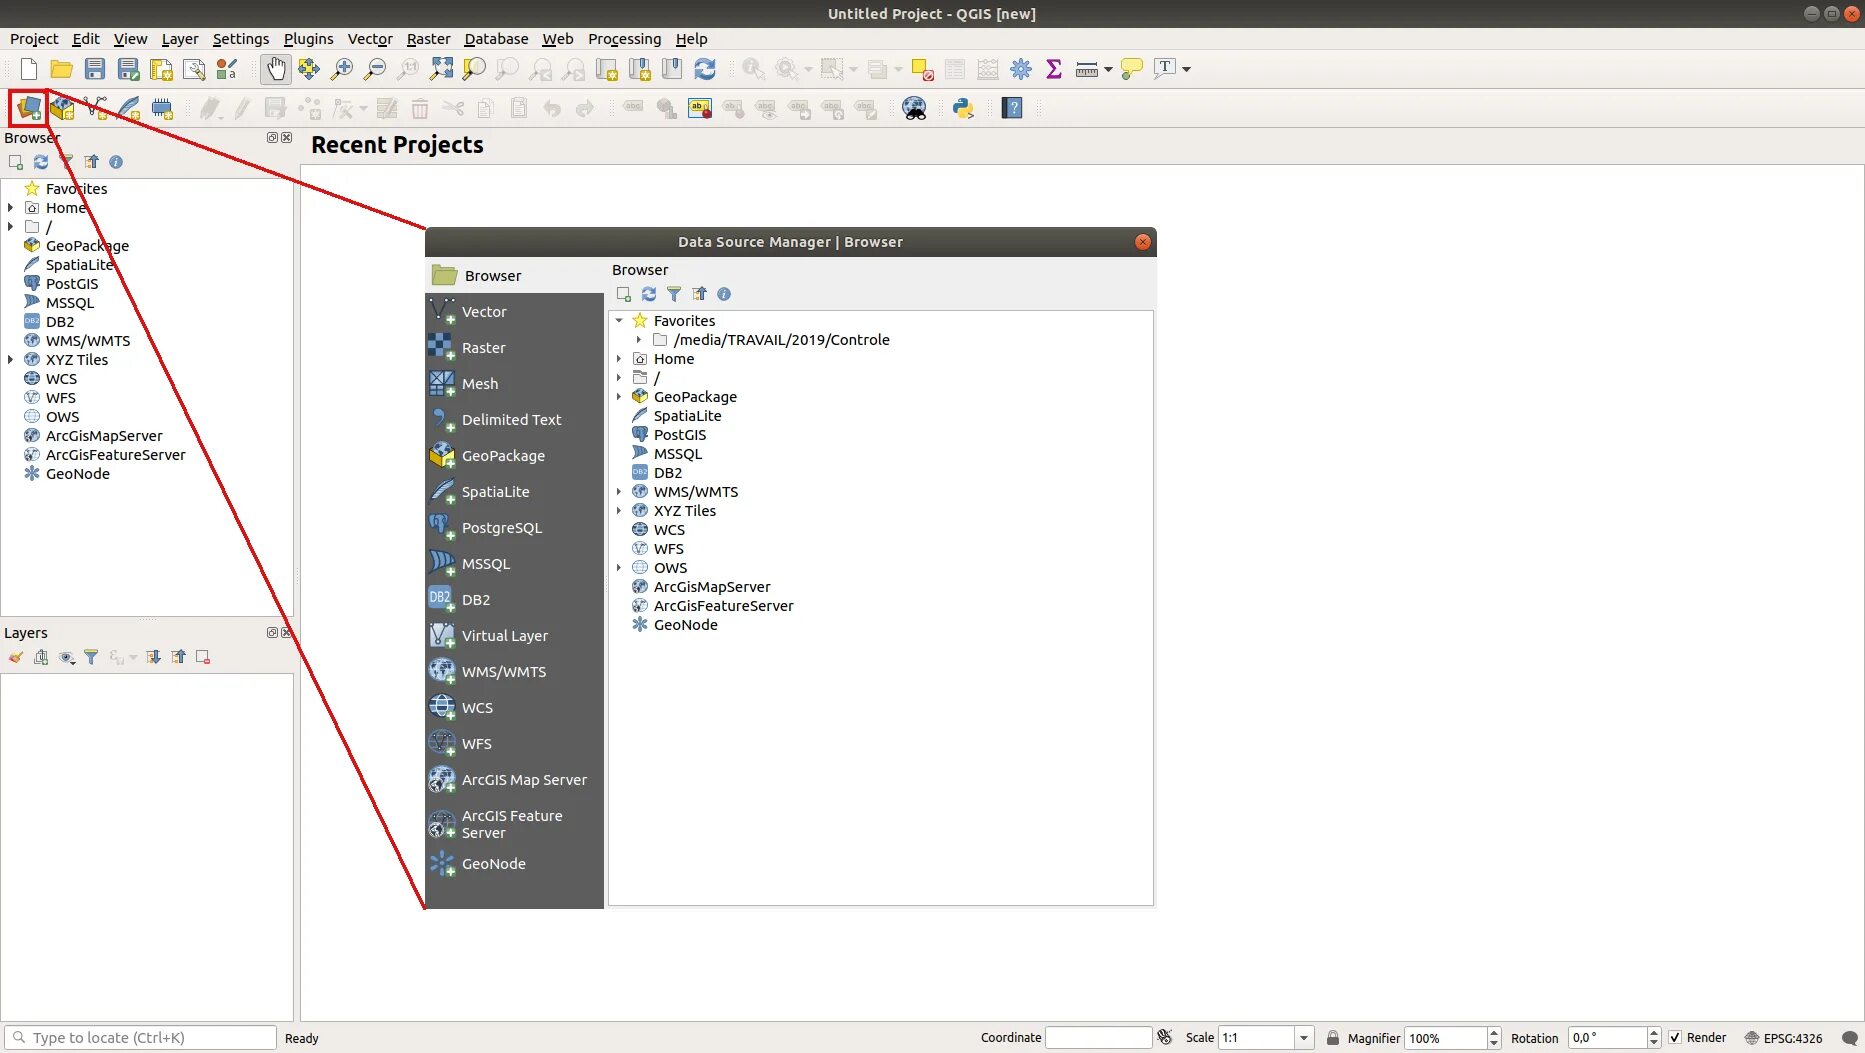Open the Python Console icon
Viewport: 1865px width, 1053px height.
tap(963, 108)
